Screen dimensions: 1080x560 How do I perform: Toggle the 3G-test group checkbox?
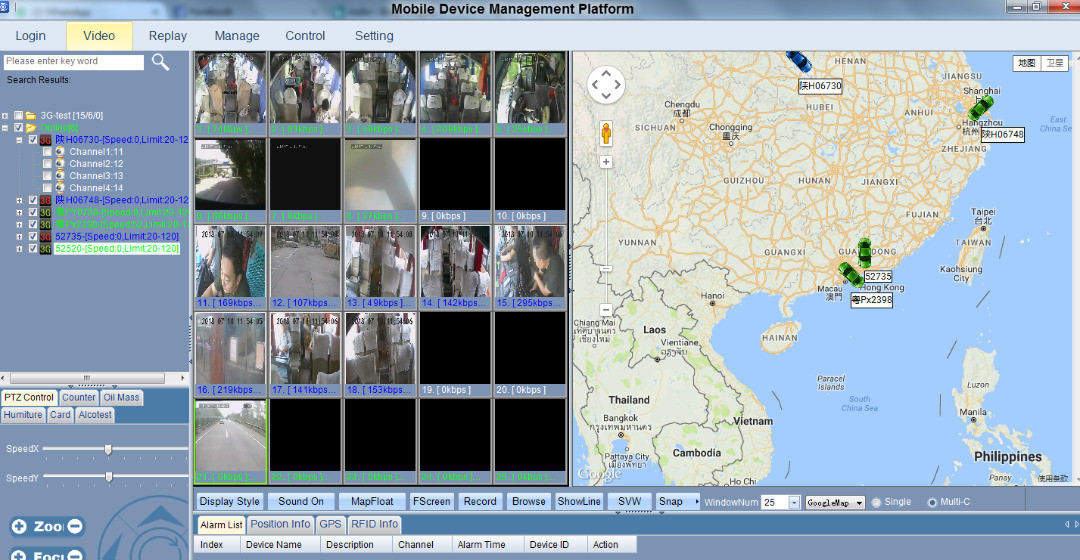tap(19, 116)
